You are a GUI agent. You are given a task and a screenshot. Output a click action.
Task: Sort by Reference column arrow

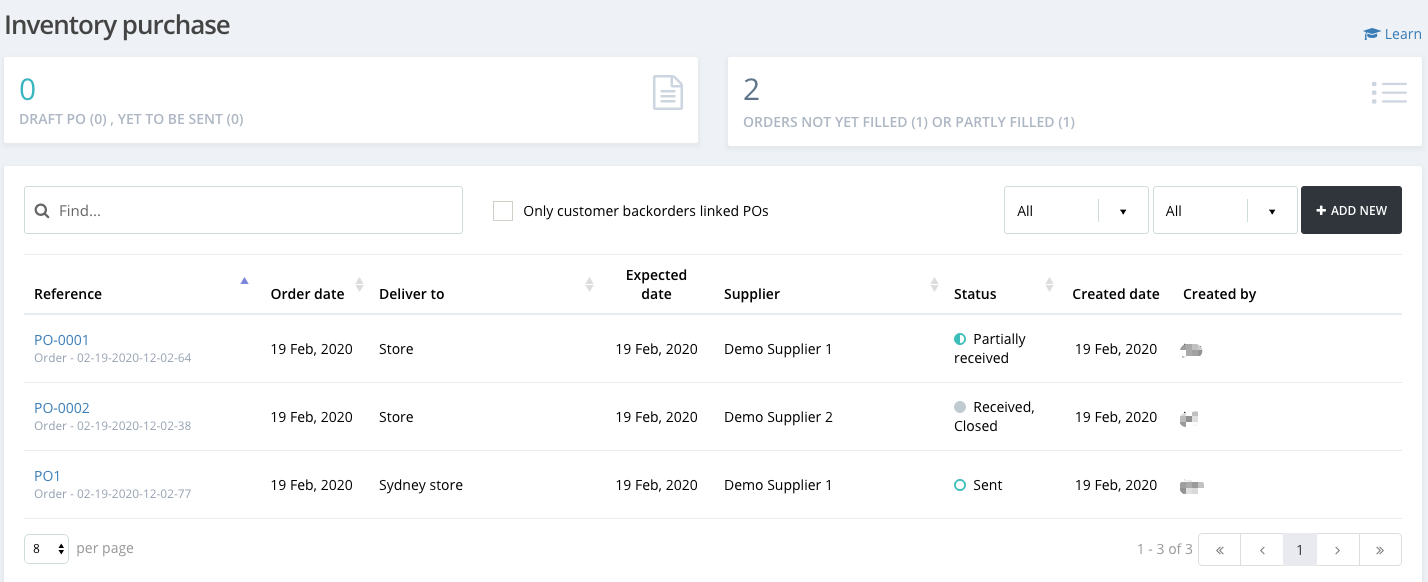(244, 281)
